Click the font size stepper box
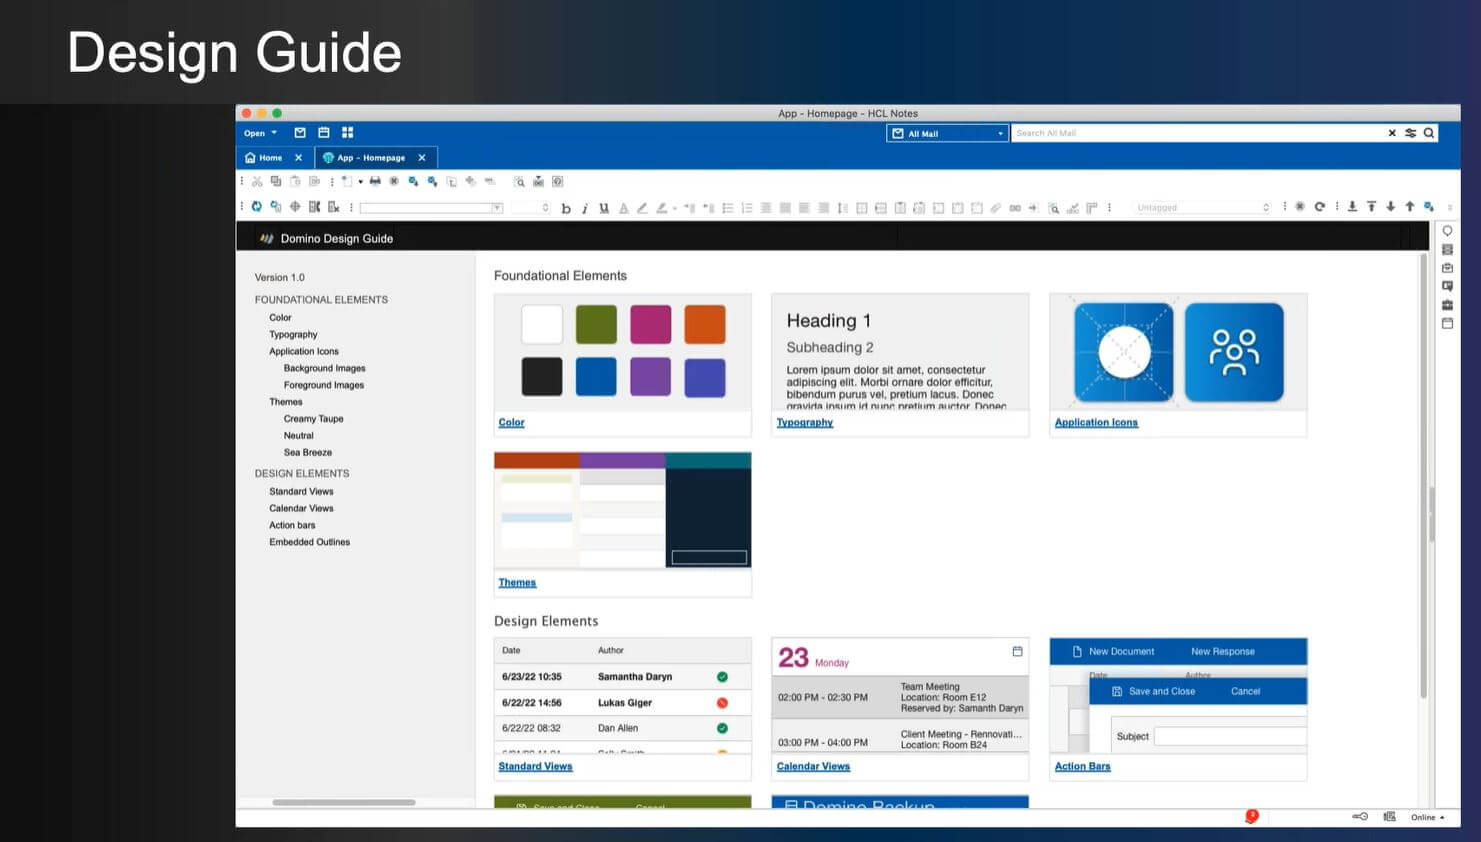Viewport: 1481px width, 842px height. [531, 208]
